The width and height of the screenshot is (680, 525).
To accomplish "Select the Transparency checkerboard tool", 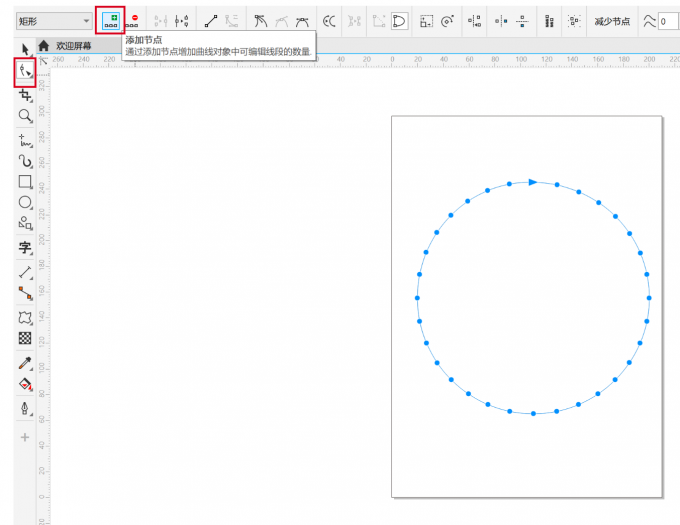I will tap(25, 338).
